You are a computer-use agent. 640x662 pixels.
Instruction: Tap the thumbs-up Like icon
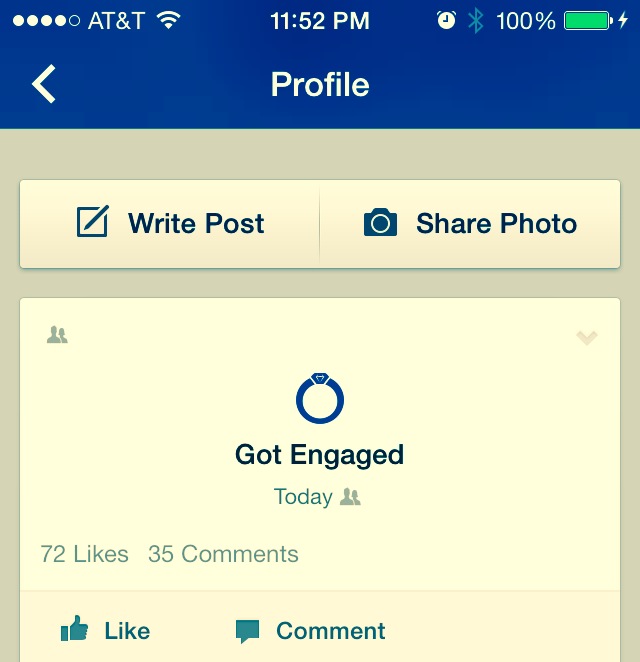click(75, 630)
